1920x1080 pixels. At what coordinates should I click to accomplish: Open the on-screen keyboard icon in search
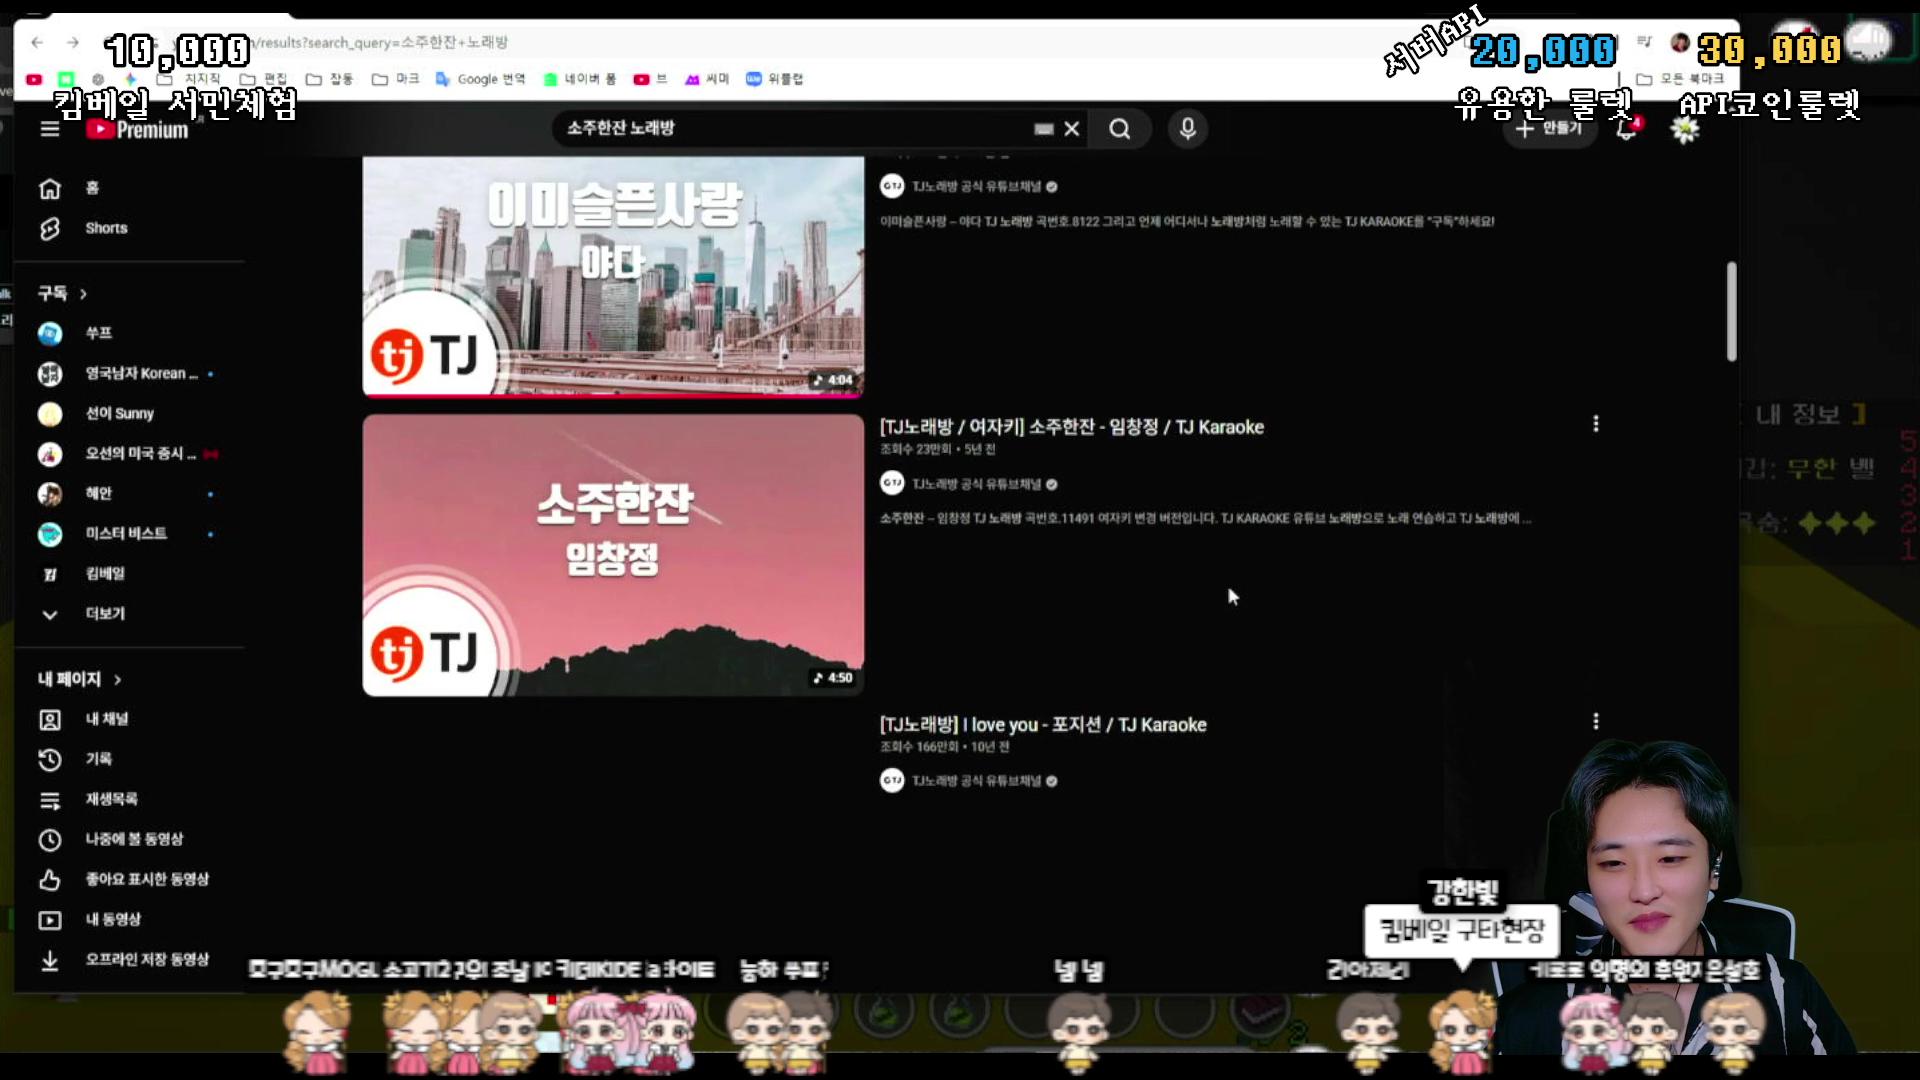[x=1043, y=129]
